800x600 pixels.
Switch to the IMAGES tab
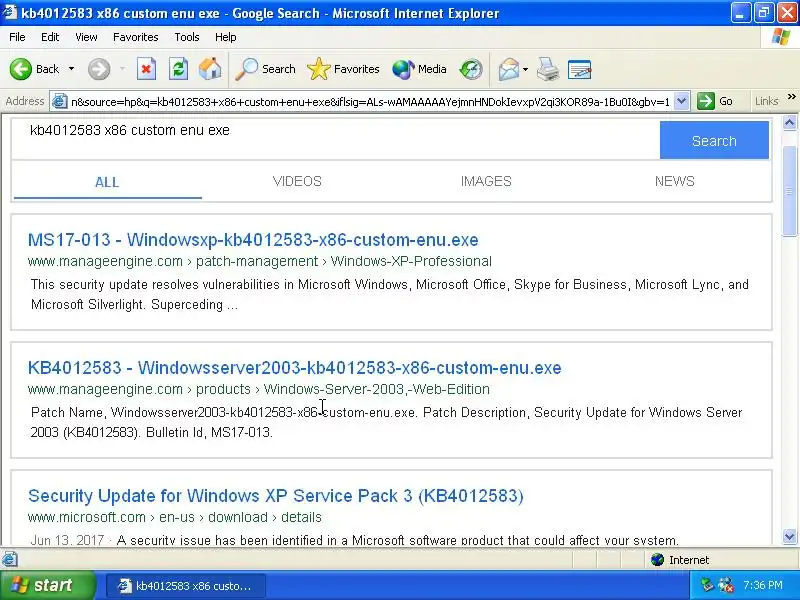pos(486,181)
